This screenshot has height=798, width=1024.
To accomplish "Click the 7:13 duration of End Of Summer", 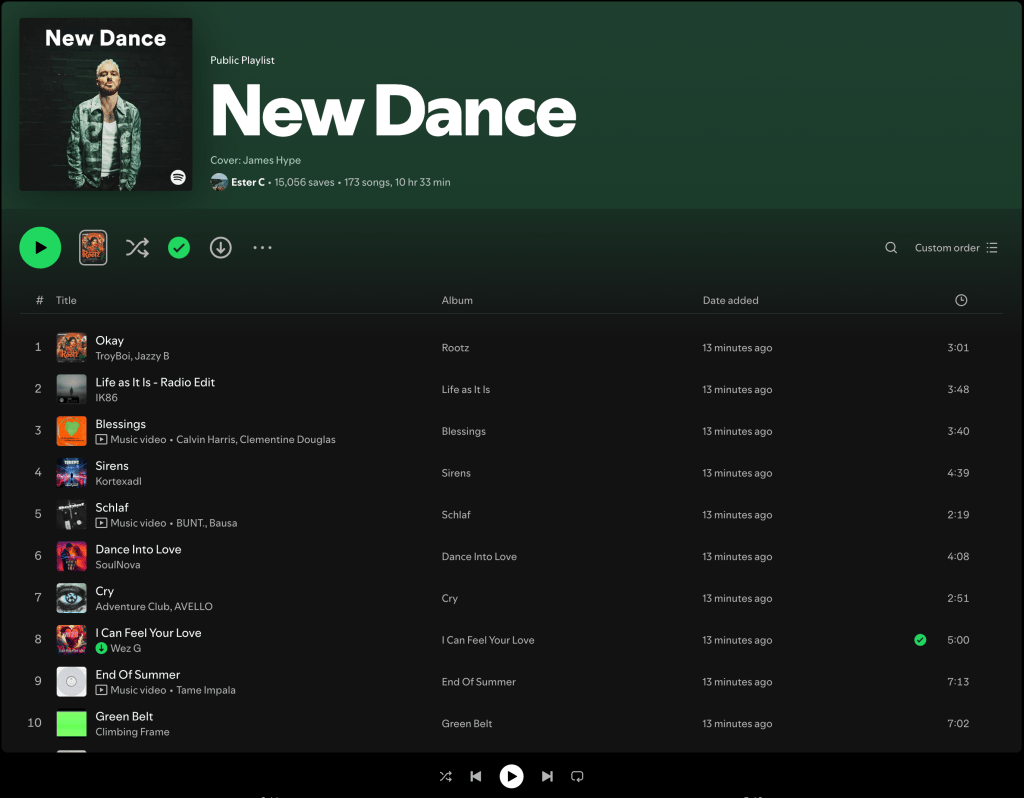I will (958, 682).
